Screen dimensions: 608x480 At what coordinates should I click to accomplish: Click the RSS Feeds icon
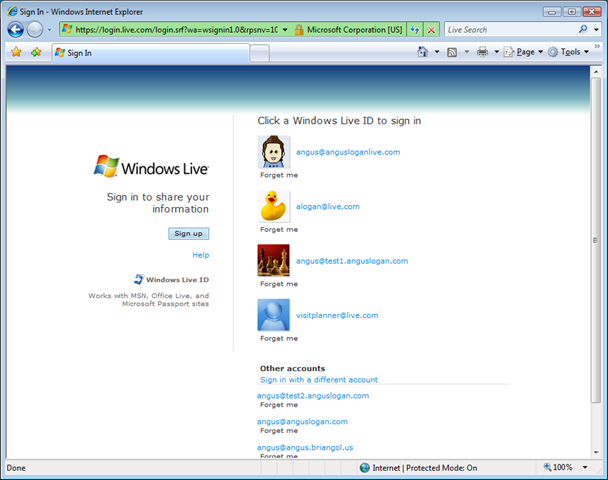pyautogui.click(x=452, y=52)
